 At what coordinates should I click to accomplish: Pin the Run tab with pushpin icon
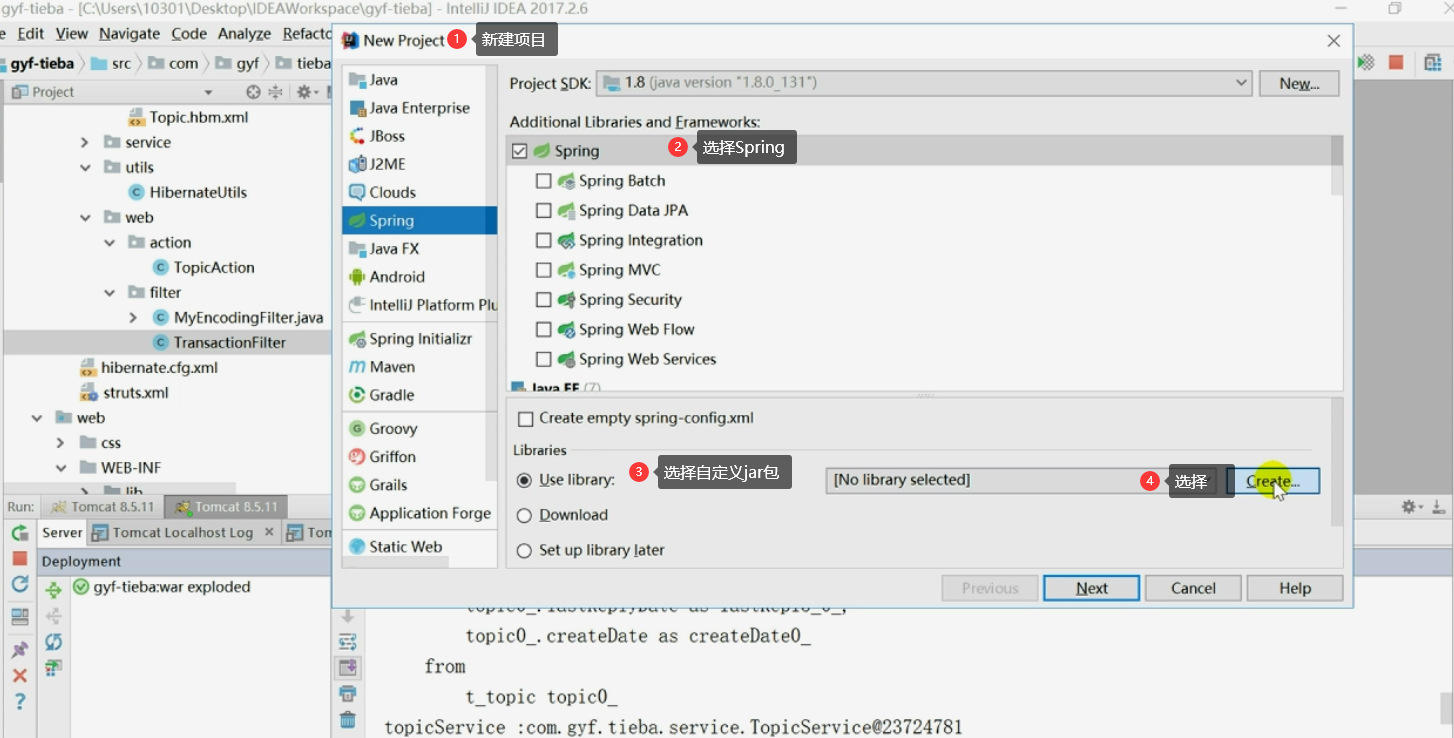click(x=20, y=650)
